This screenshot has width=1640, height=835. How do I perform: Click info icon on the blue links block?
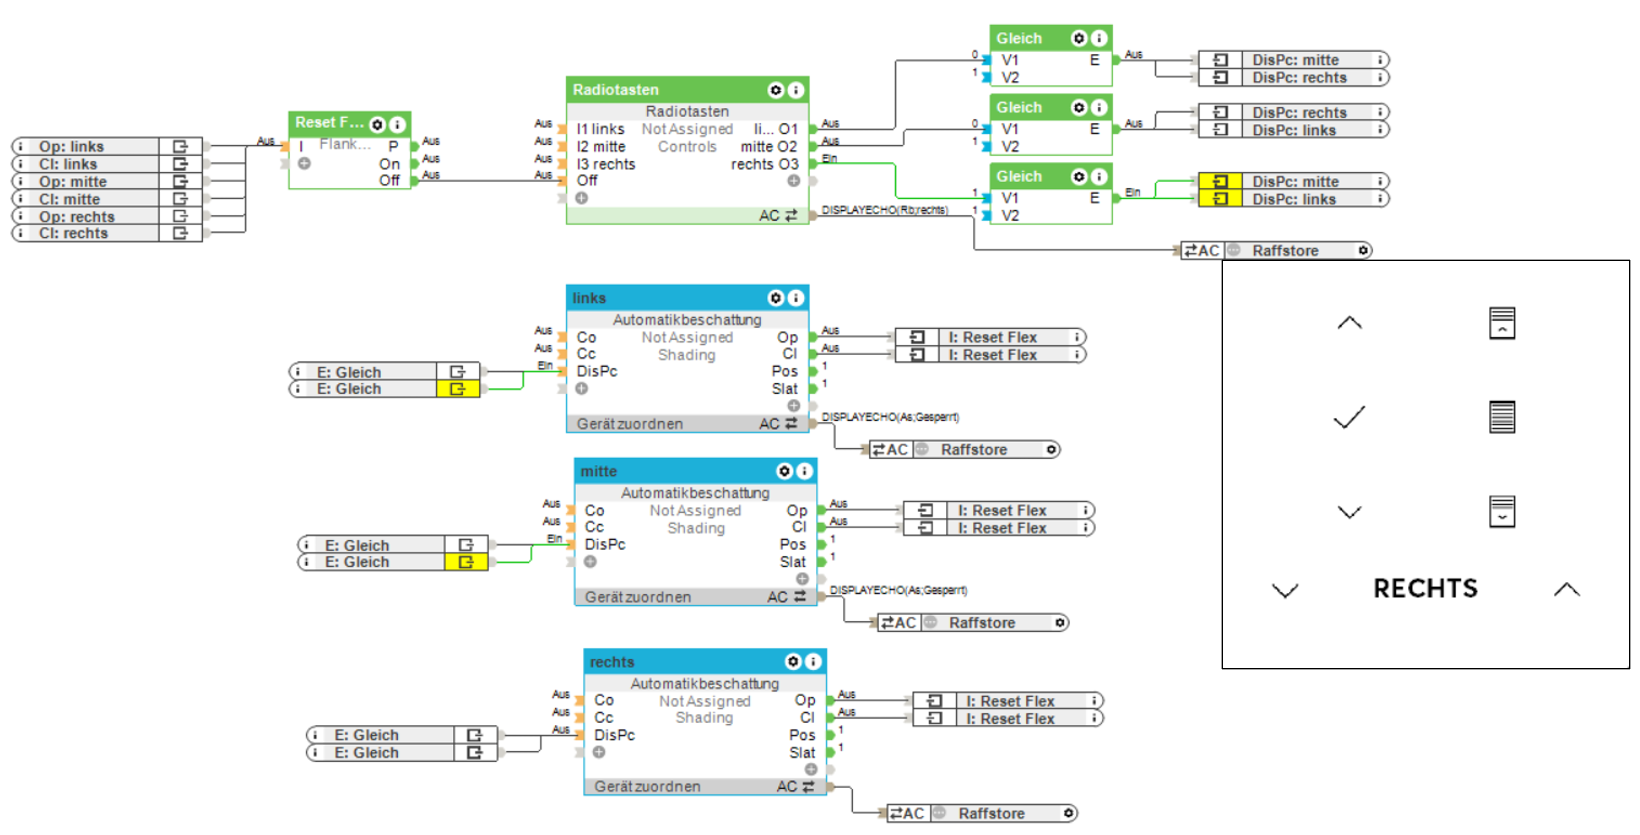point(796,298)
